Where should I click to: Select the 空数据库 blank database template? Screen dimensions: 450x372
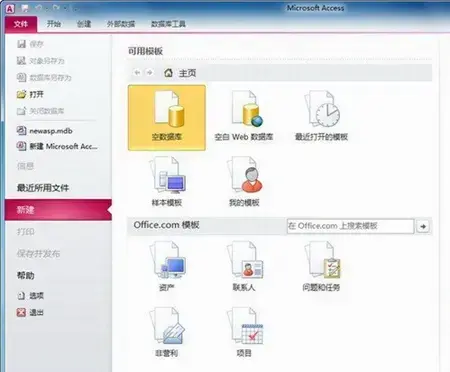click(x=167, y=118)
